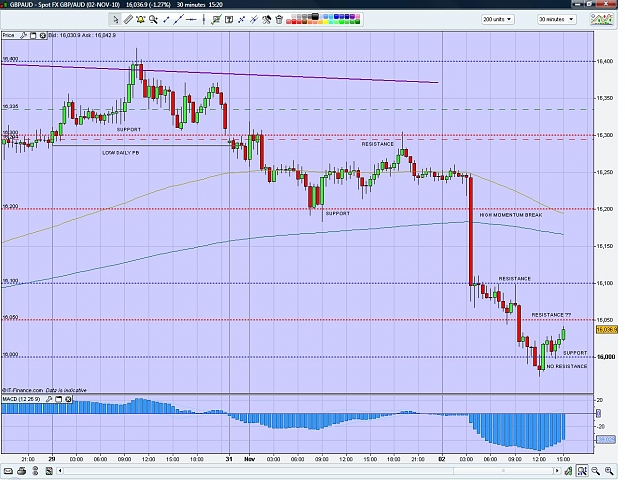
Task: Click the right arrow of the horizontal scrollbar
Action: (x=557, y=471)
